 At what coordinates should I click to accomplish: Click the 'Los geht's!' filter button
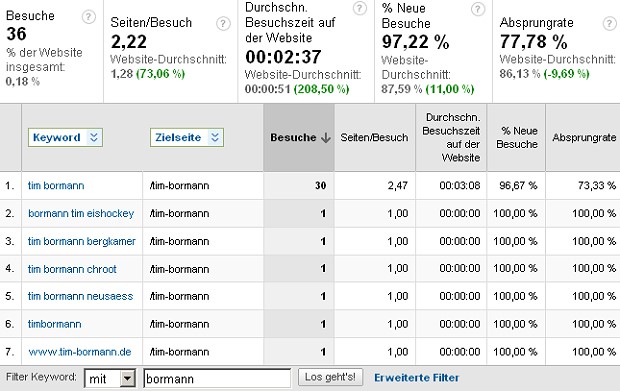coord(330,377)
